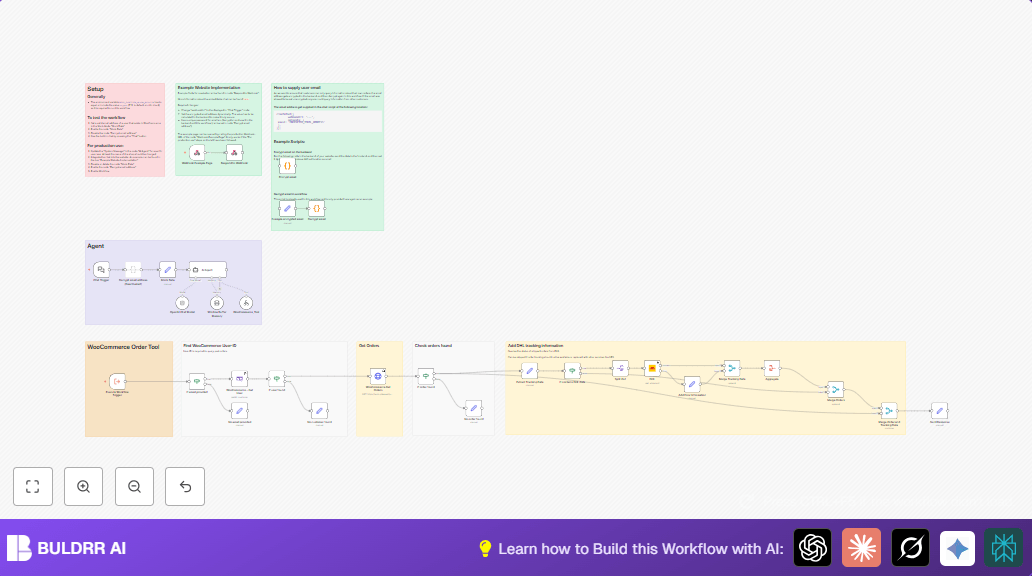Select the 'No order found' edit node
The height and width of the screenshot is (576, 1032).
(x=473, y=408)
